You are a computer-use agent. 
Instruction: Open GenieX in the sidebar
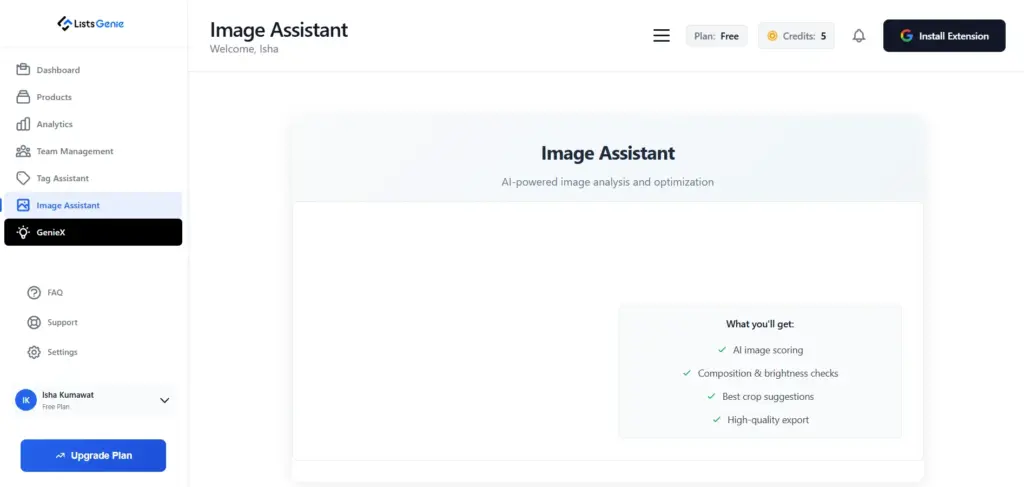pyautogui.click(x=93, y=232)
